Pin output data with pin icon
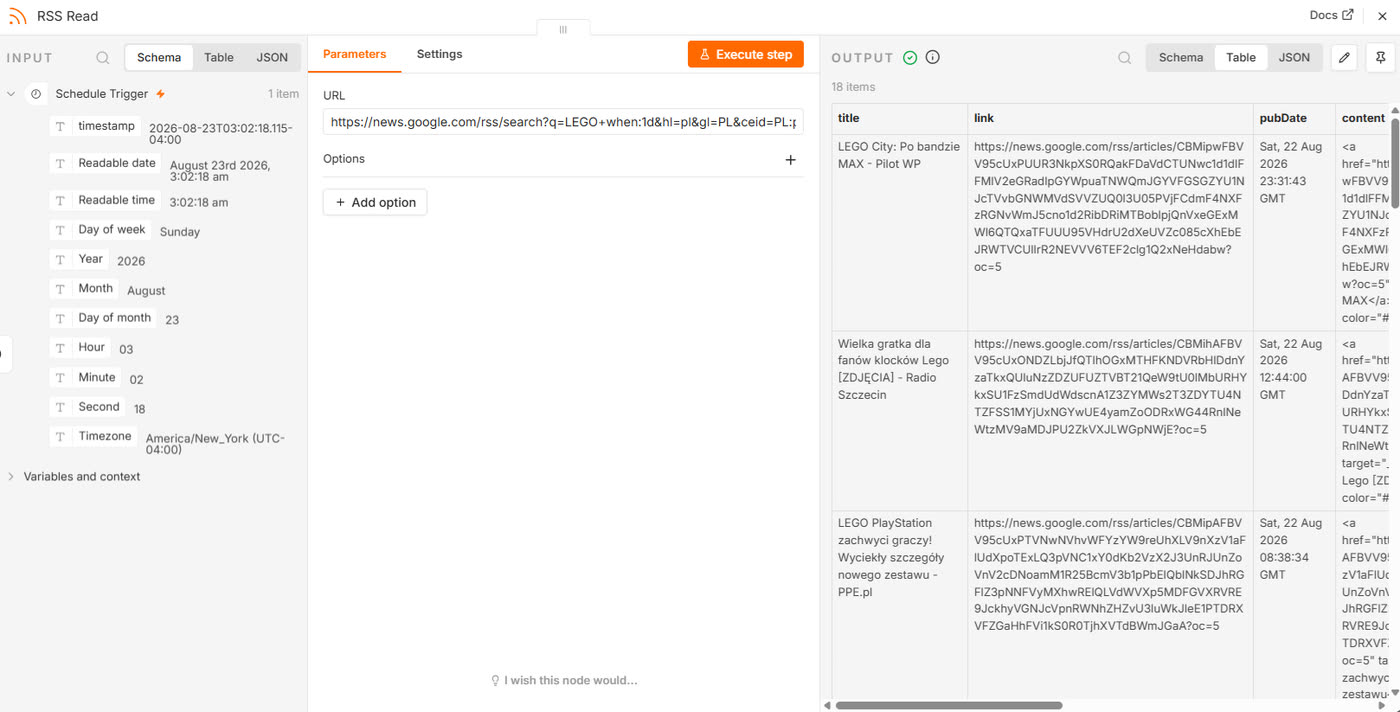This screenshot has height=712, width=1400. (x=1381, y=58)
